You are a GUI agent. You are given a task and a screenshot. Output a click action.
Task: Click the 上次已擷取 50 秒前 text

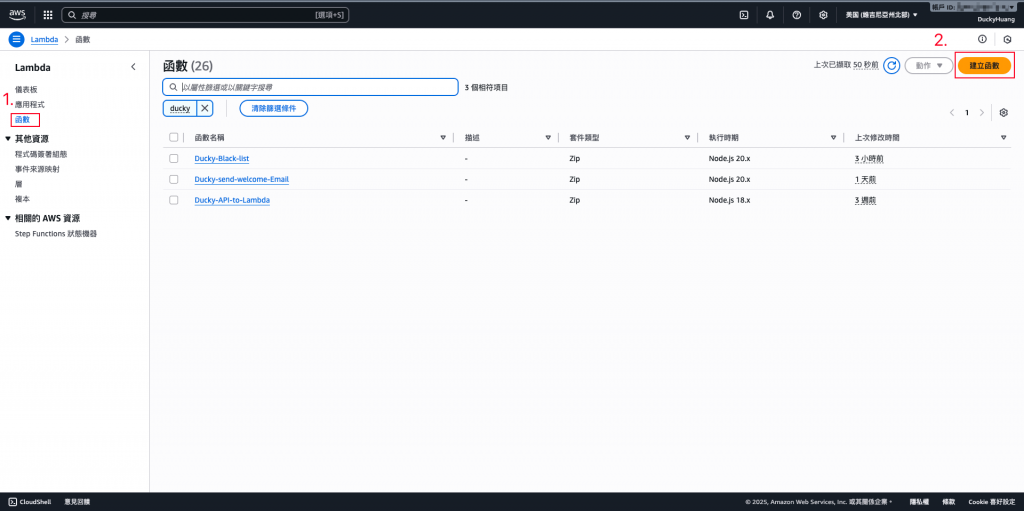(846, 66)
